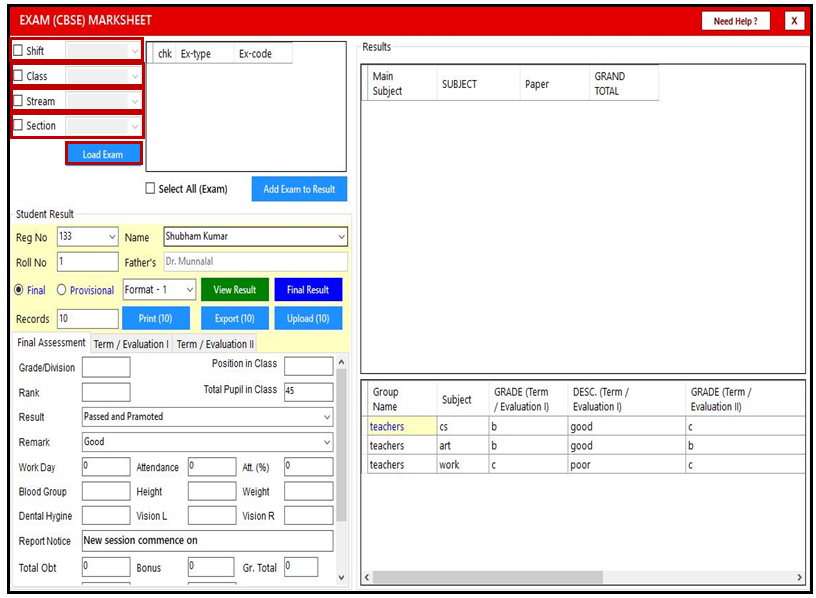Open the student Name dropdown
This screenshot has height=598, width=816.
[341, 237]
